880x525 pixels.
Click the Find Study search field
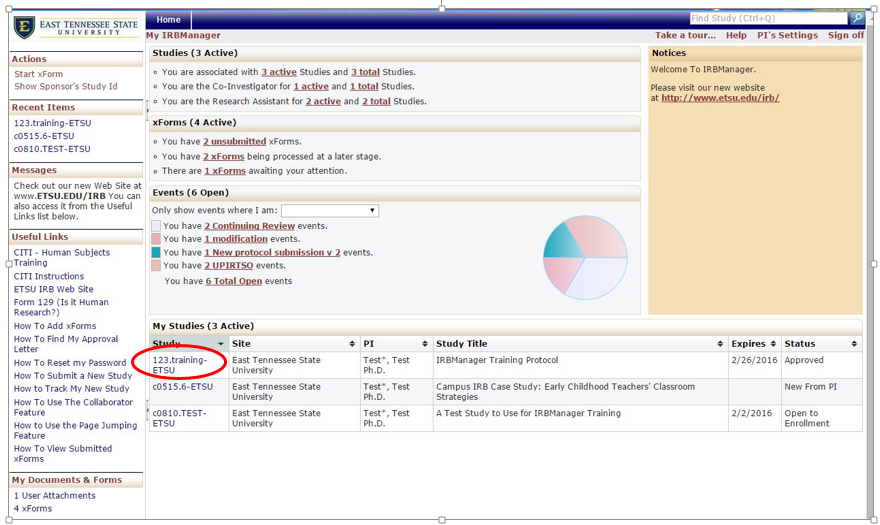[x=768, y=19]
